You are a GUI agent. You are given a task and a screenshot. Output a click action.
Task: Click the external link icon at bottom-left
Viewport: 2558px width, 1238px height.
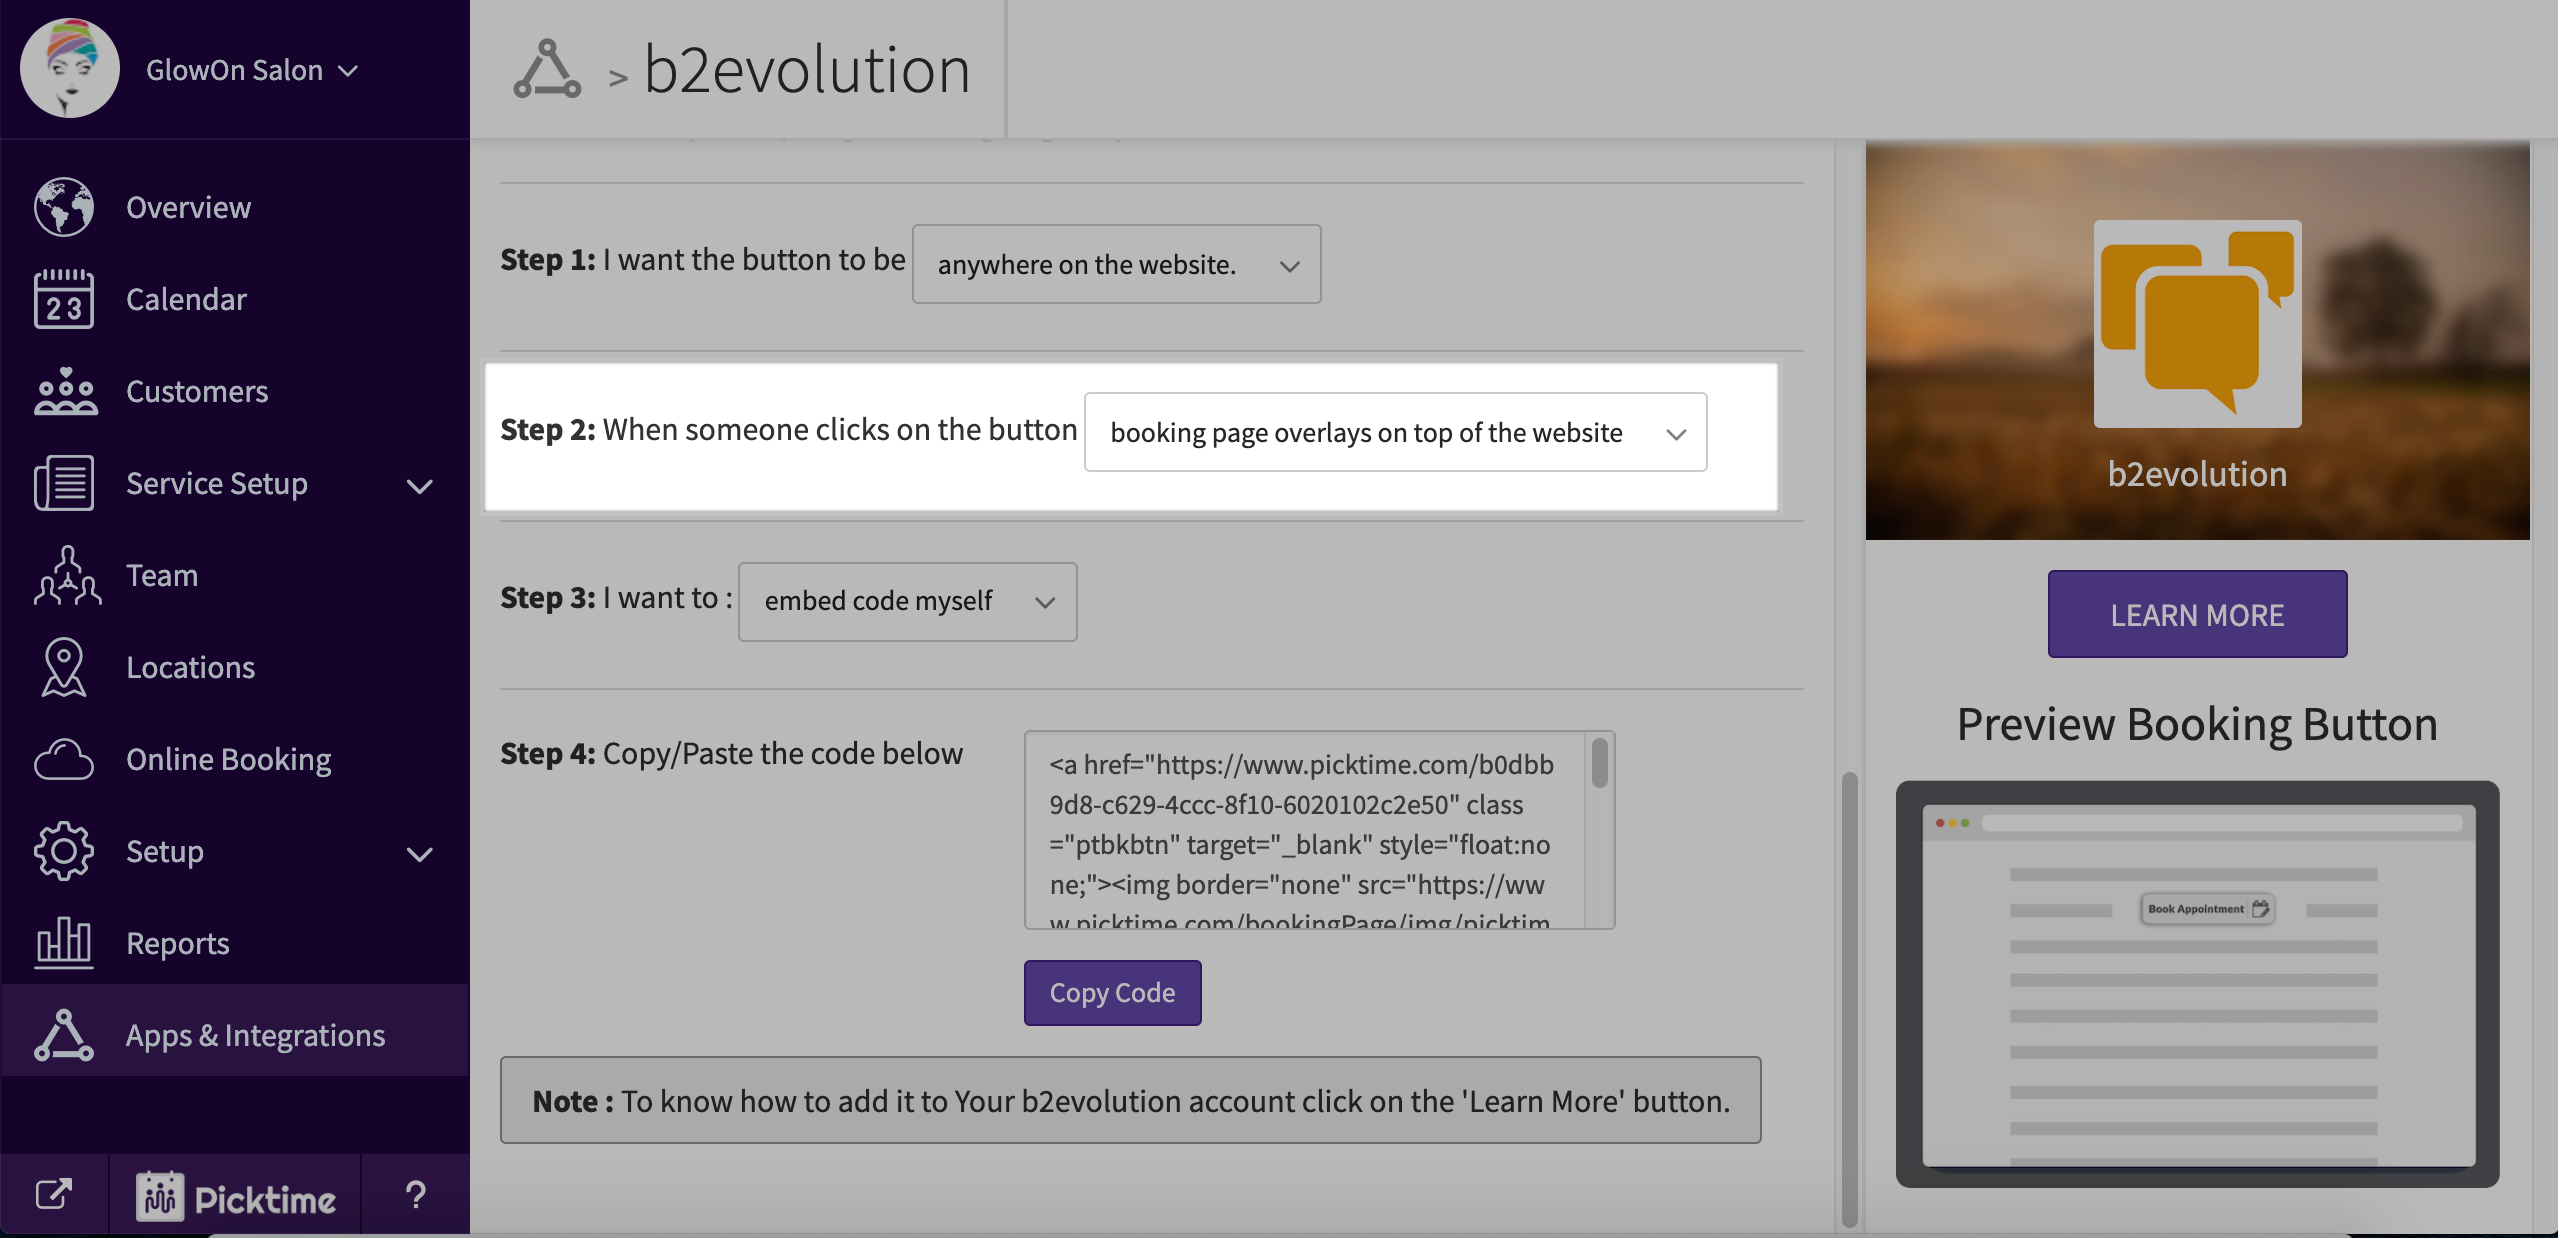tap(54, 1195)
